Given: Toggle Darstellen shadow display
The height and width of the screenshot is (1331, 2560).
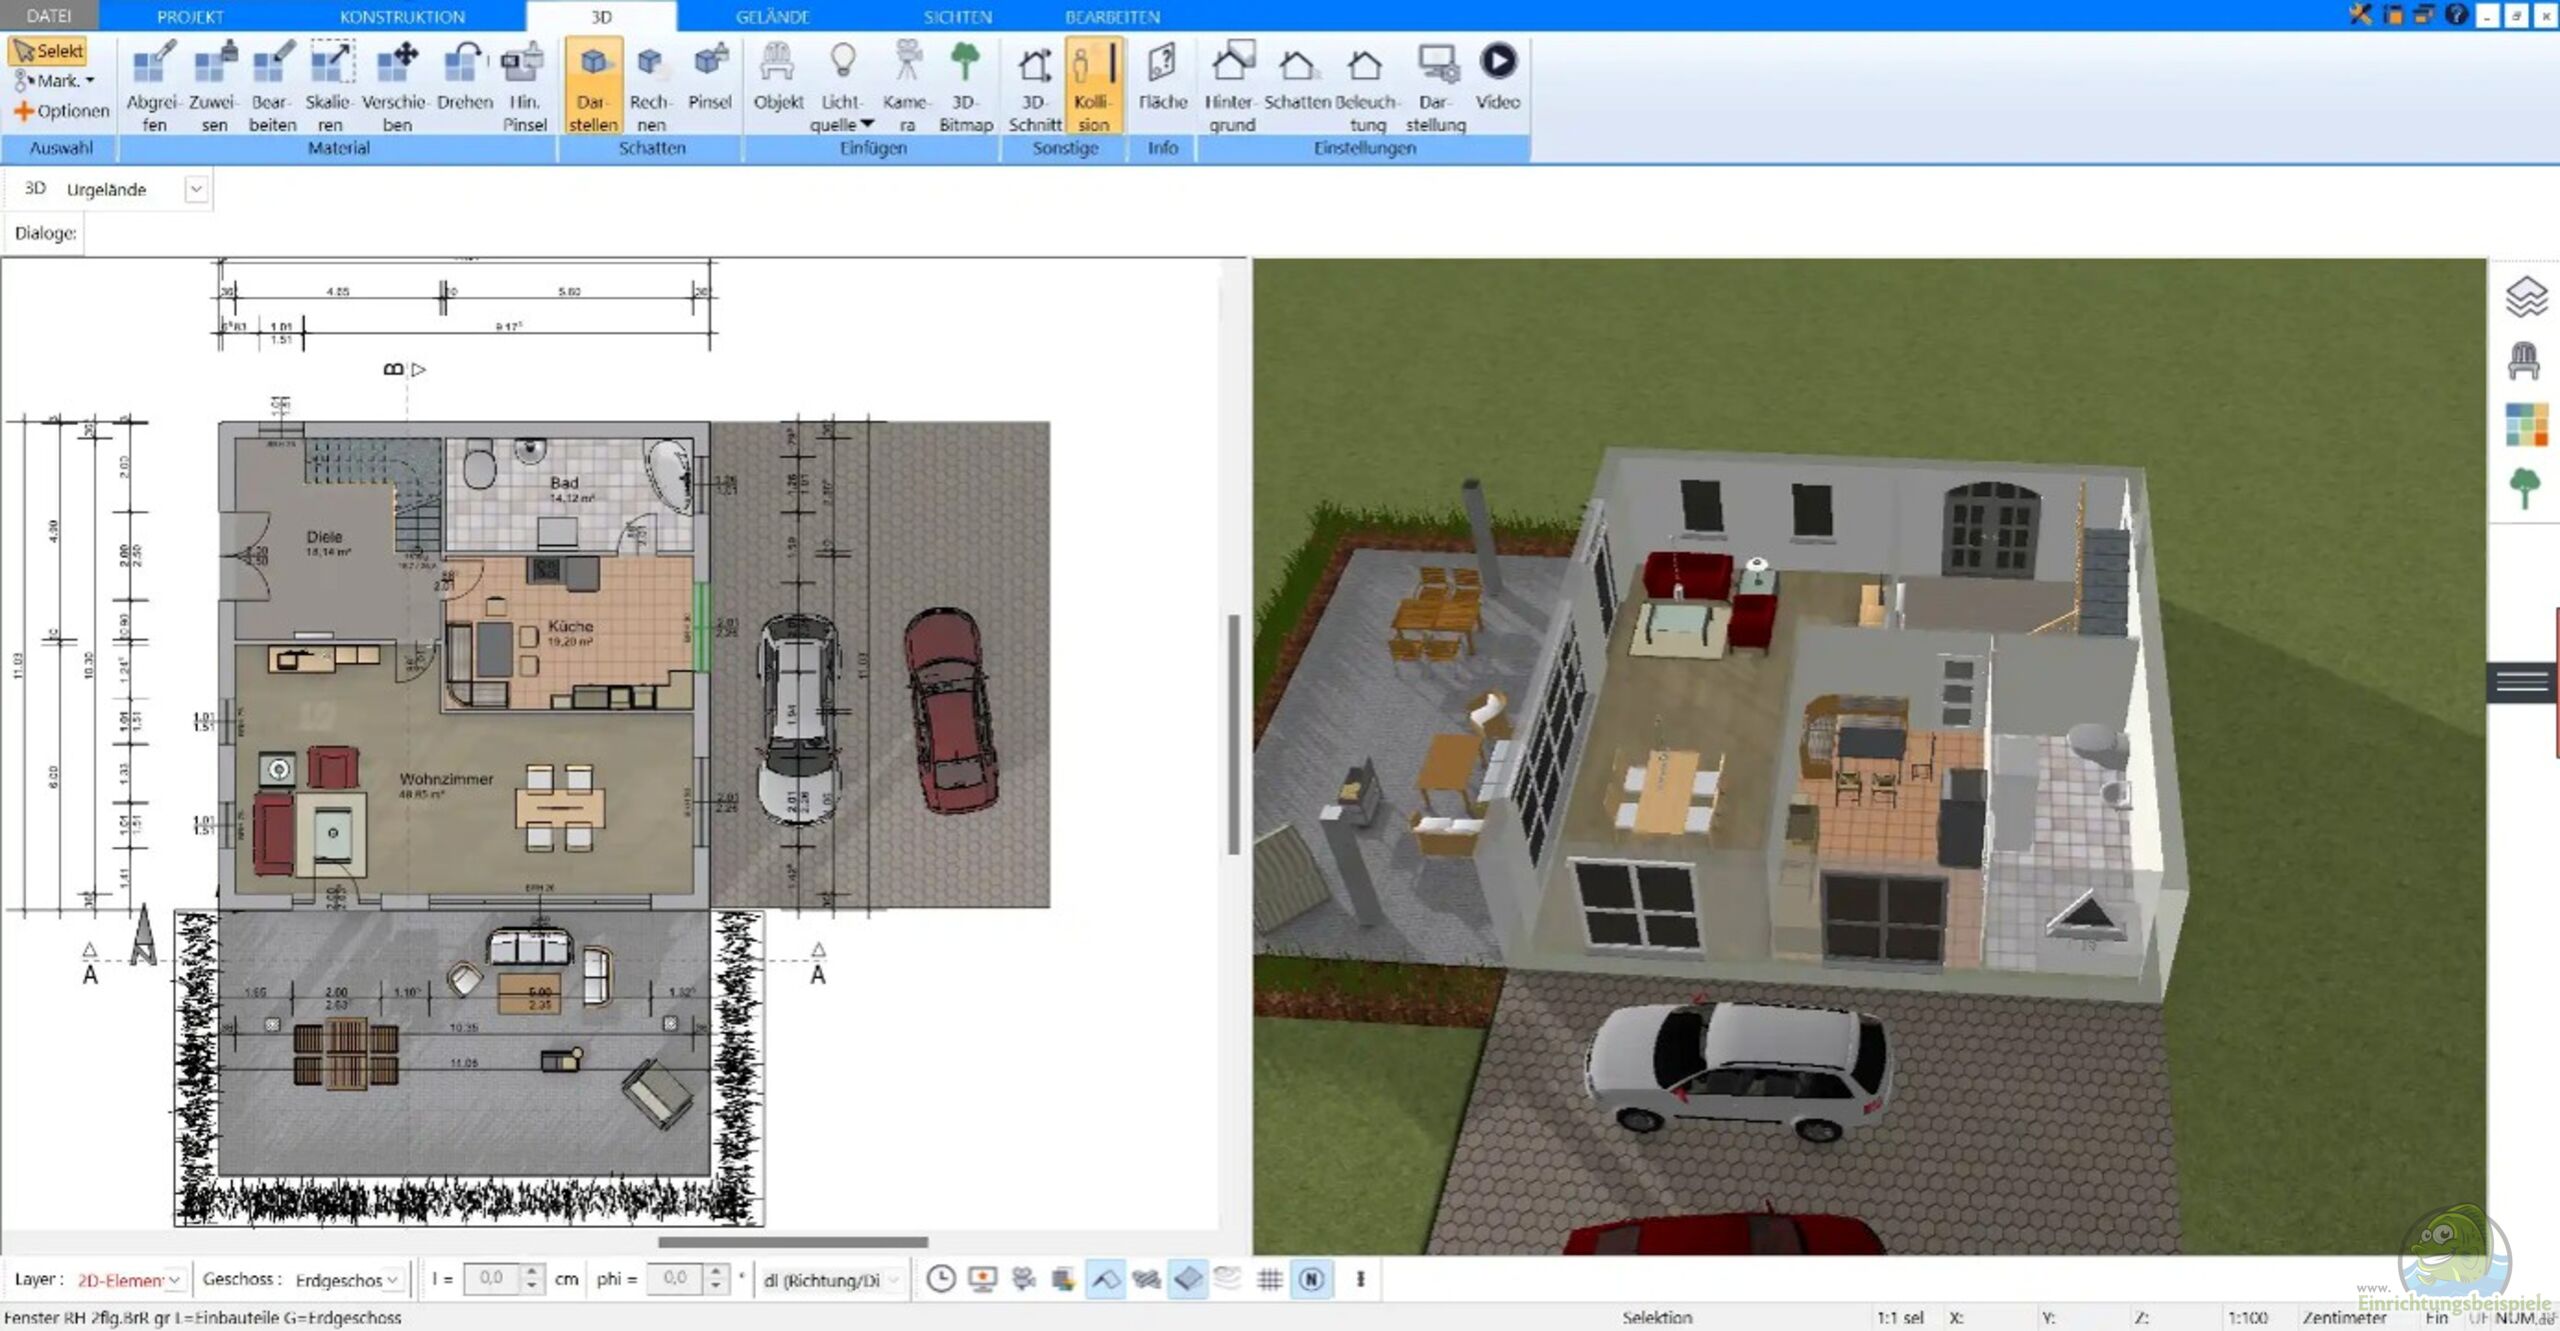Looking at the screenshot, I should tap(593, 87).
